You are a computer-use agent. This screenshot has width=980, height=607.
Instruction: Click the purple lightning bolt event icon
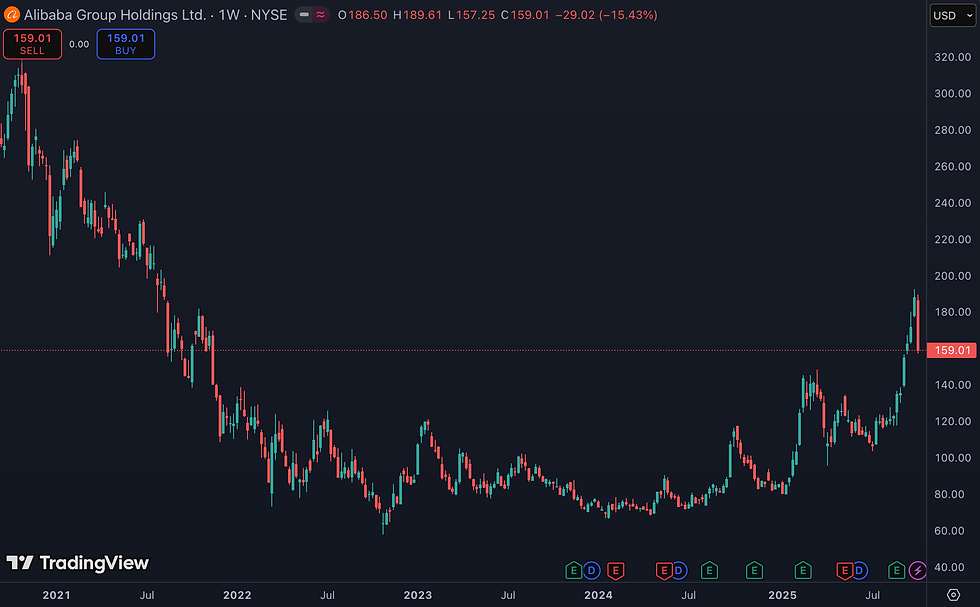[917, 570]
